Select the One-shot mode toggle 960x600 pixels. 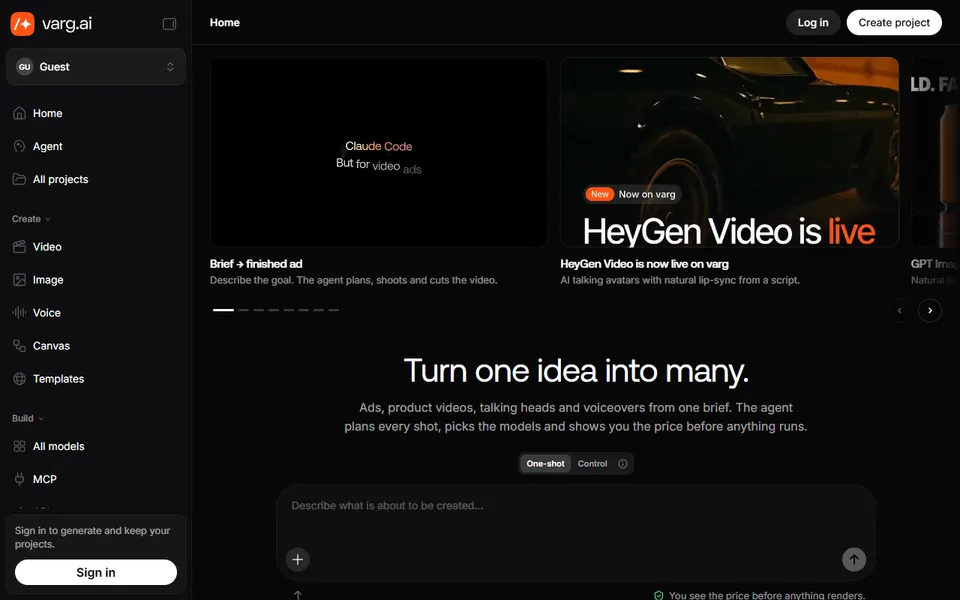click(545, 464)
